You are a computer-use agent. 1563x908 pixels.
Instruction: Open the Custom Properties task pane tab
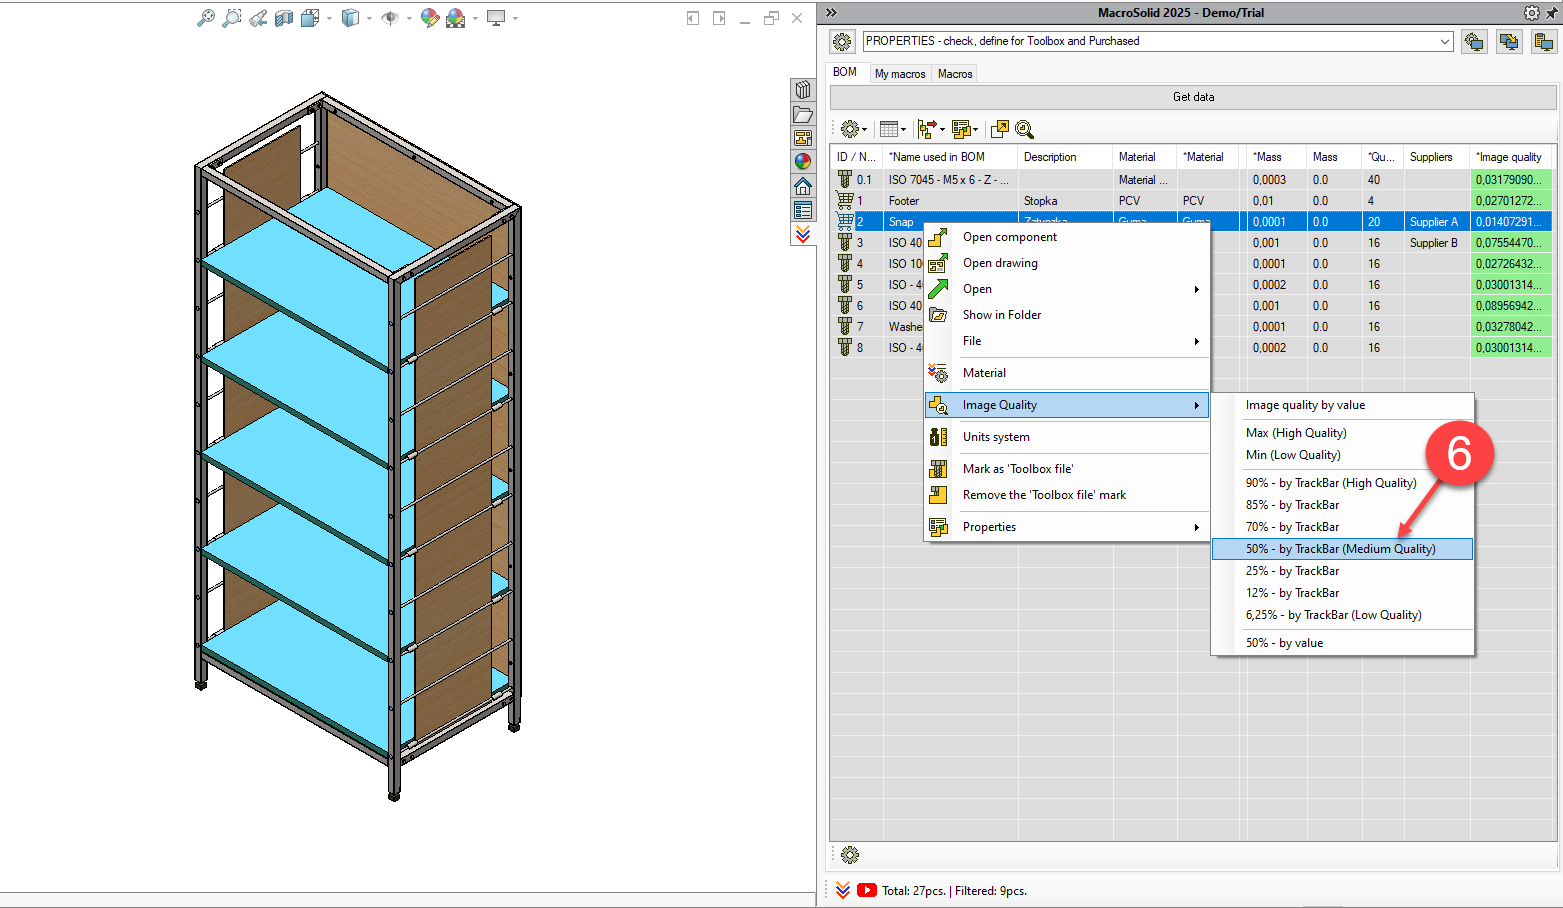[803, 210]
